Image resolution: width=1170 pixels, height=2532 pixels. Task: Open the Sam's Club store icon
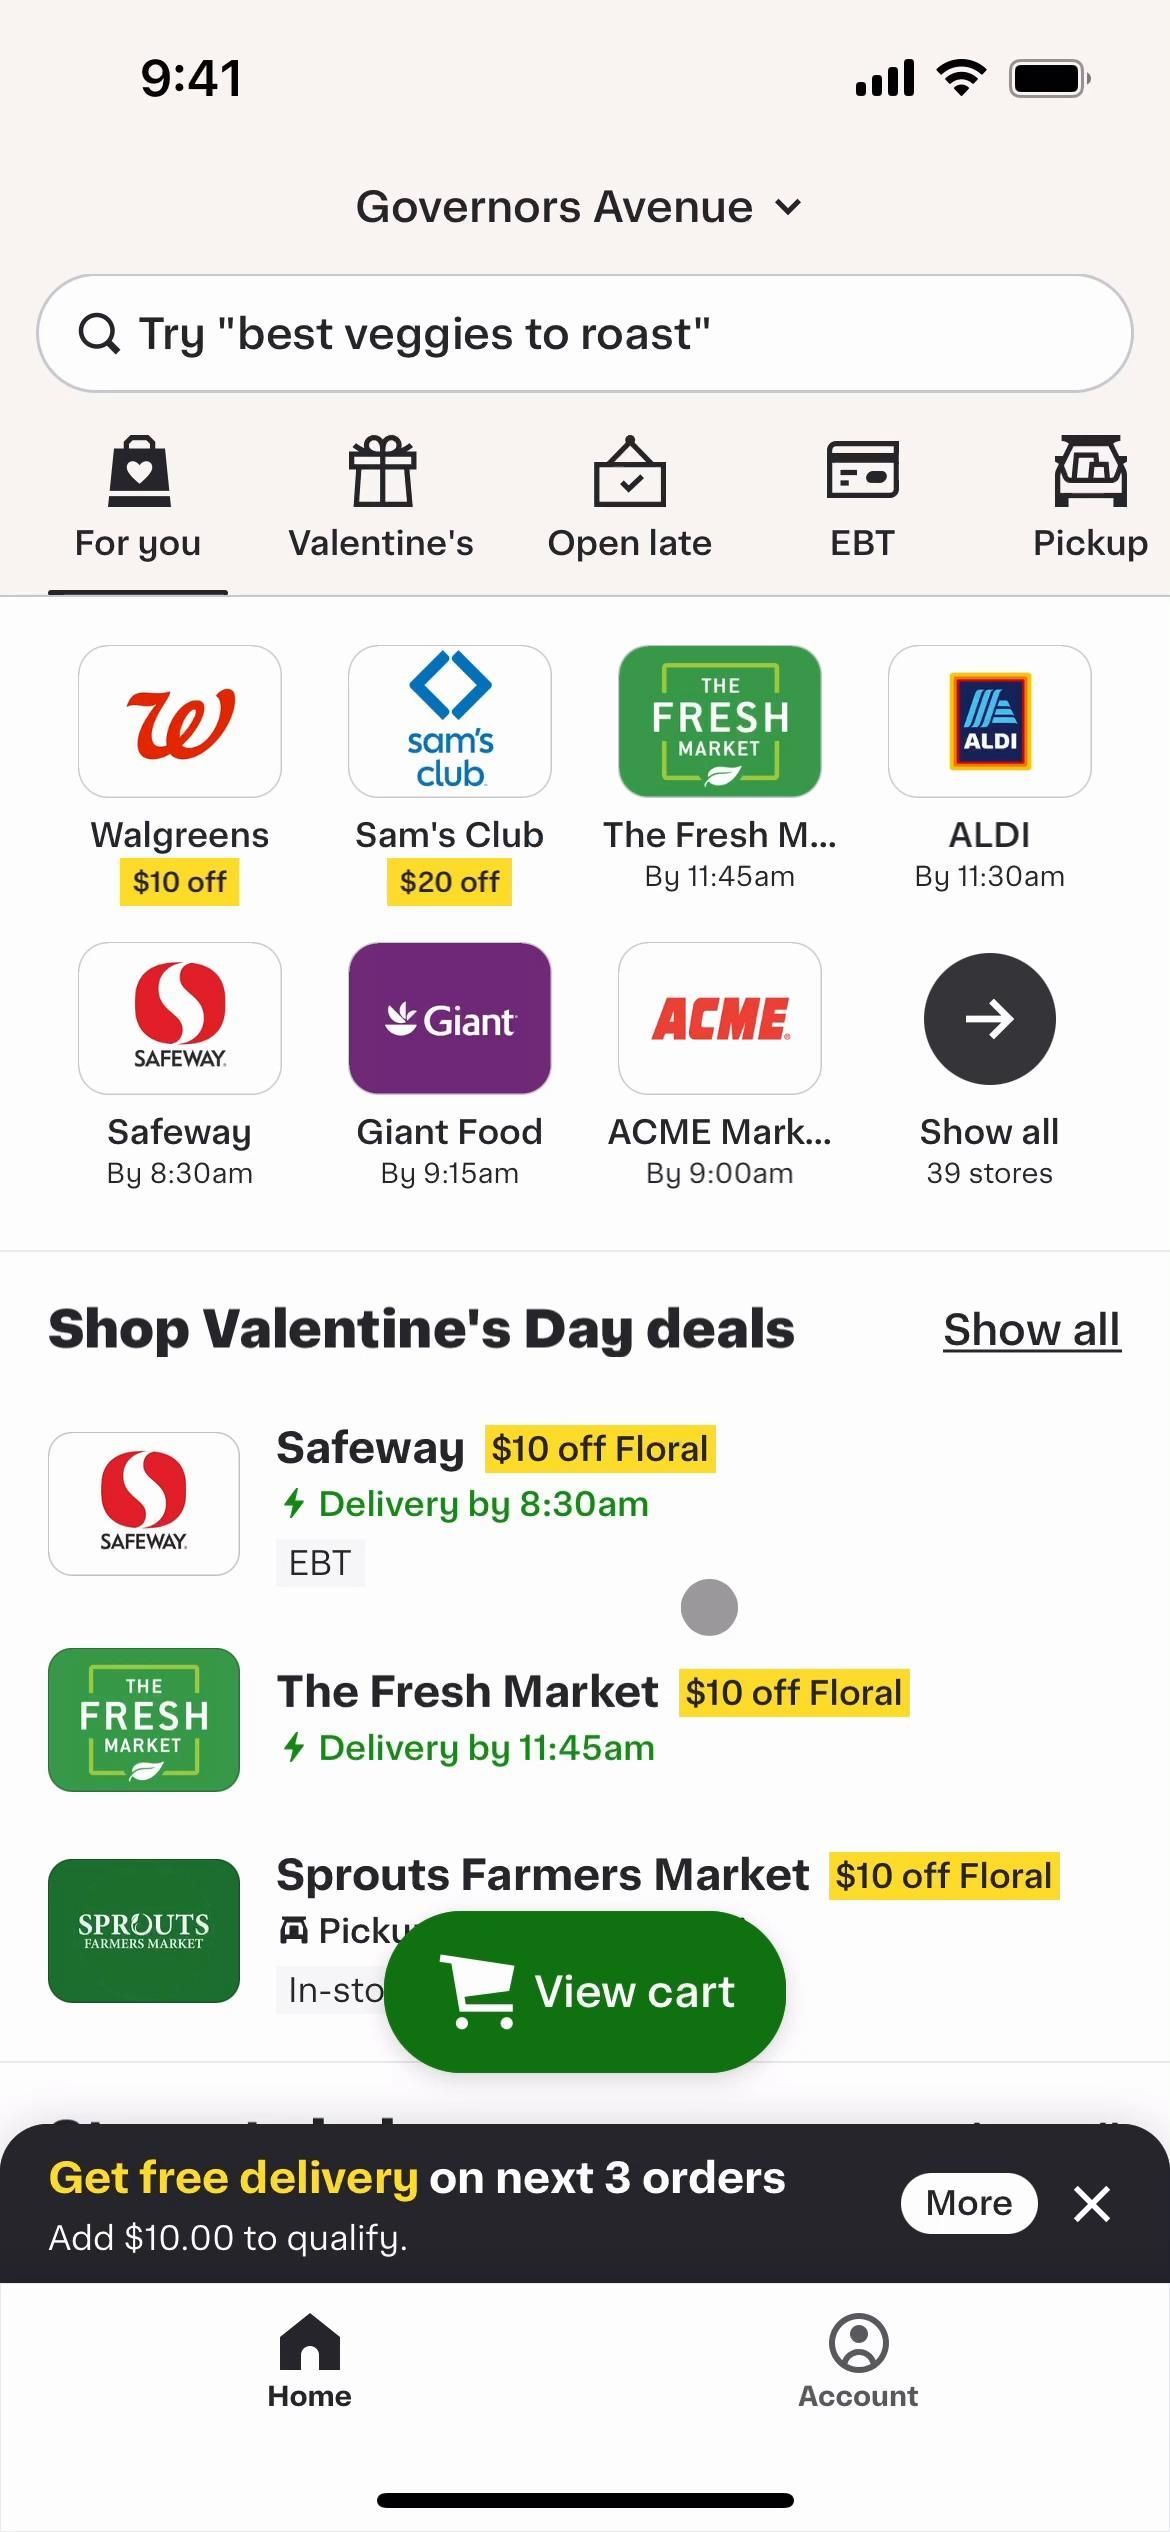(450, 721)
